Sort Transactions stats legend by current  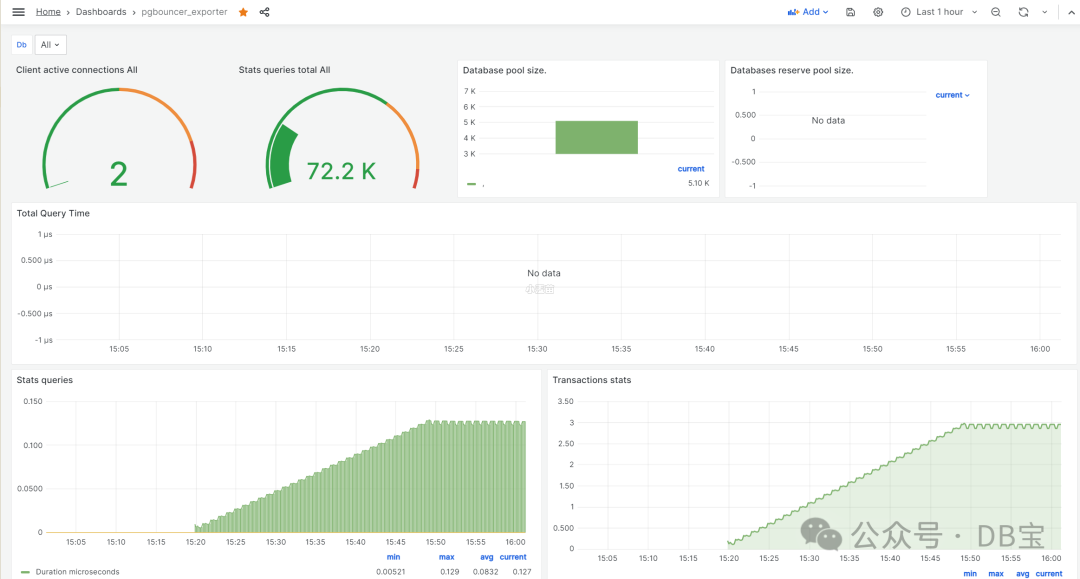pyautogui.click(x=1049, y=573)
